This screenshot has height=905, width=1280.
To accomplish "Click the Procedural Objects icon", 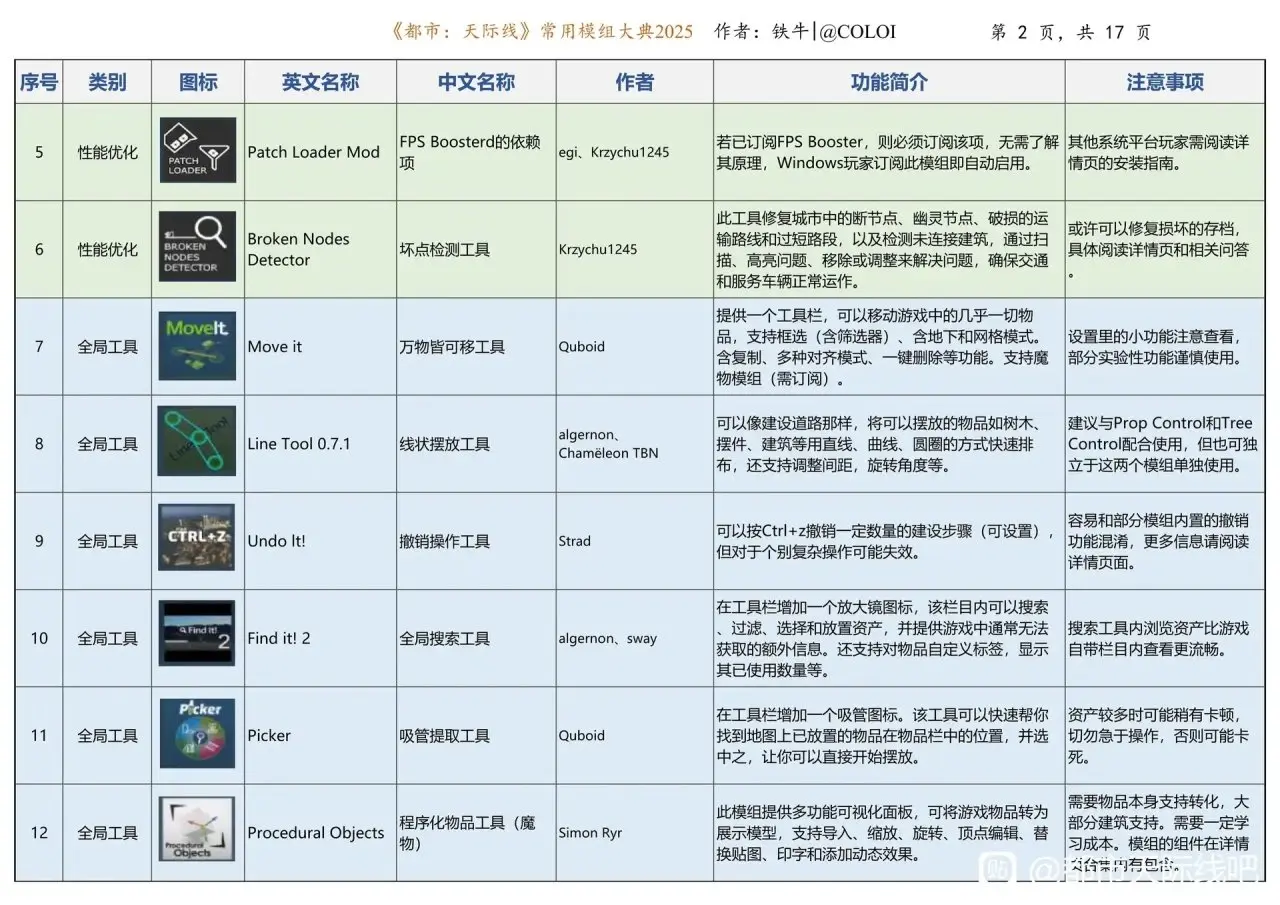I will [197, 830].
